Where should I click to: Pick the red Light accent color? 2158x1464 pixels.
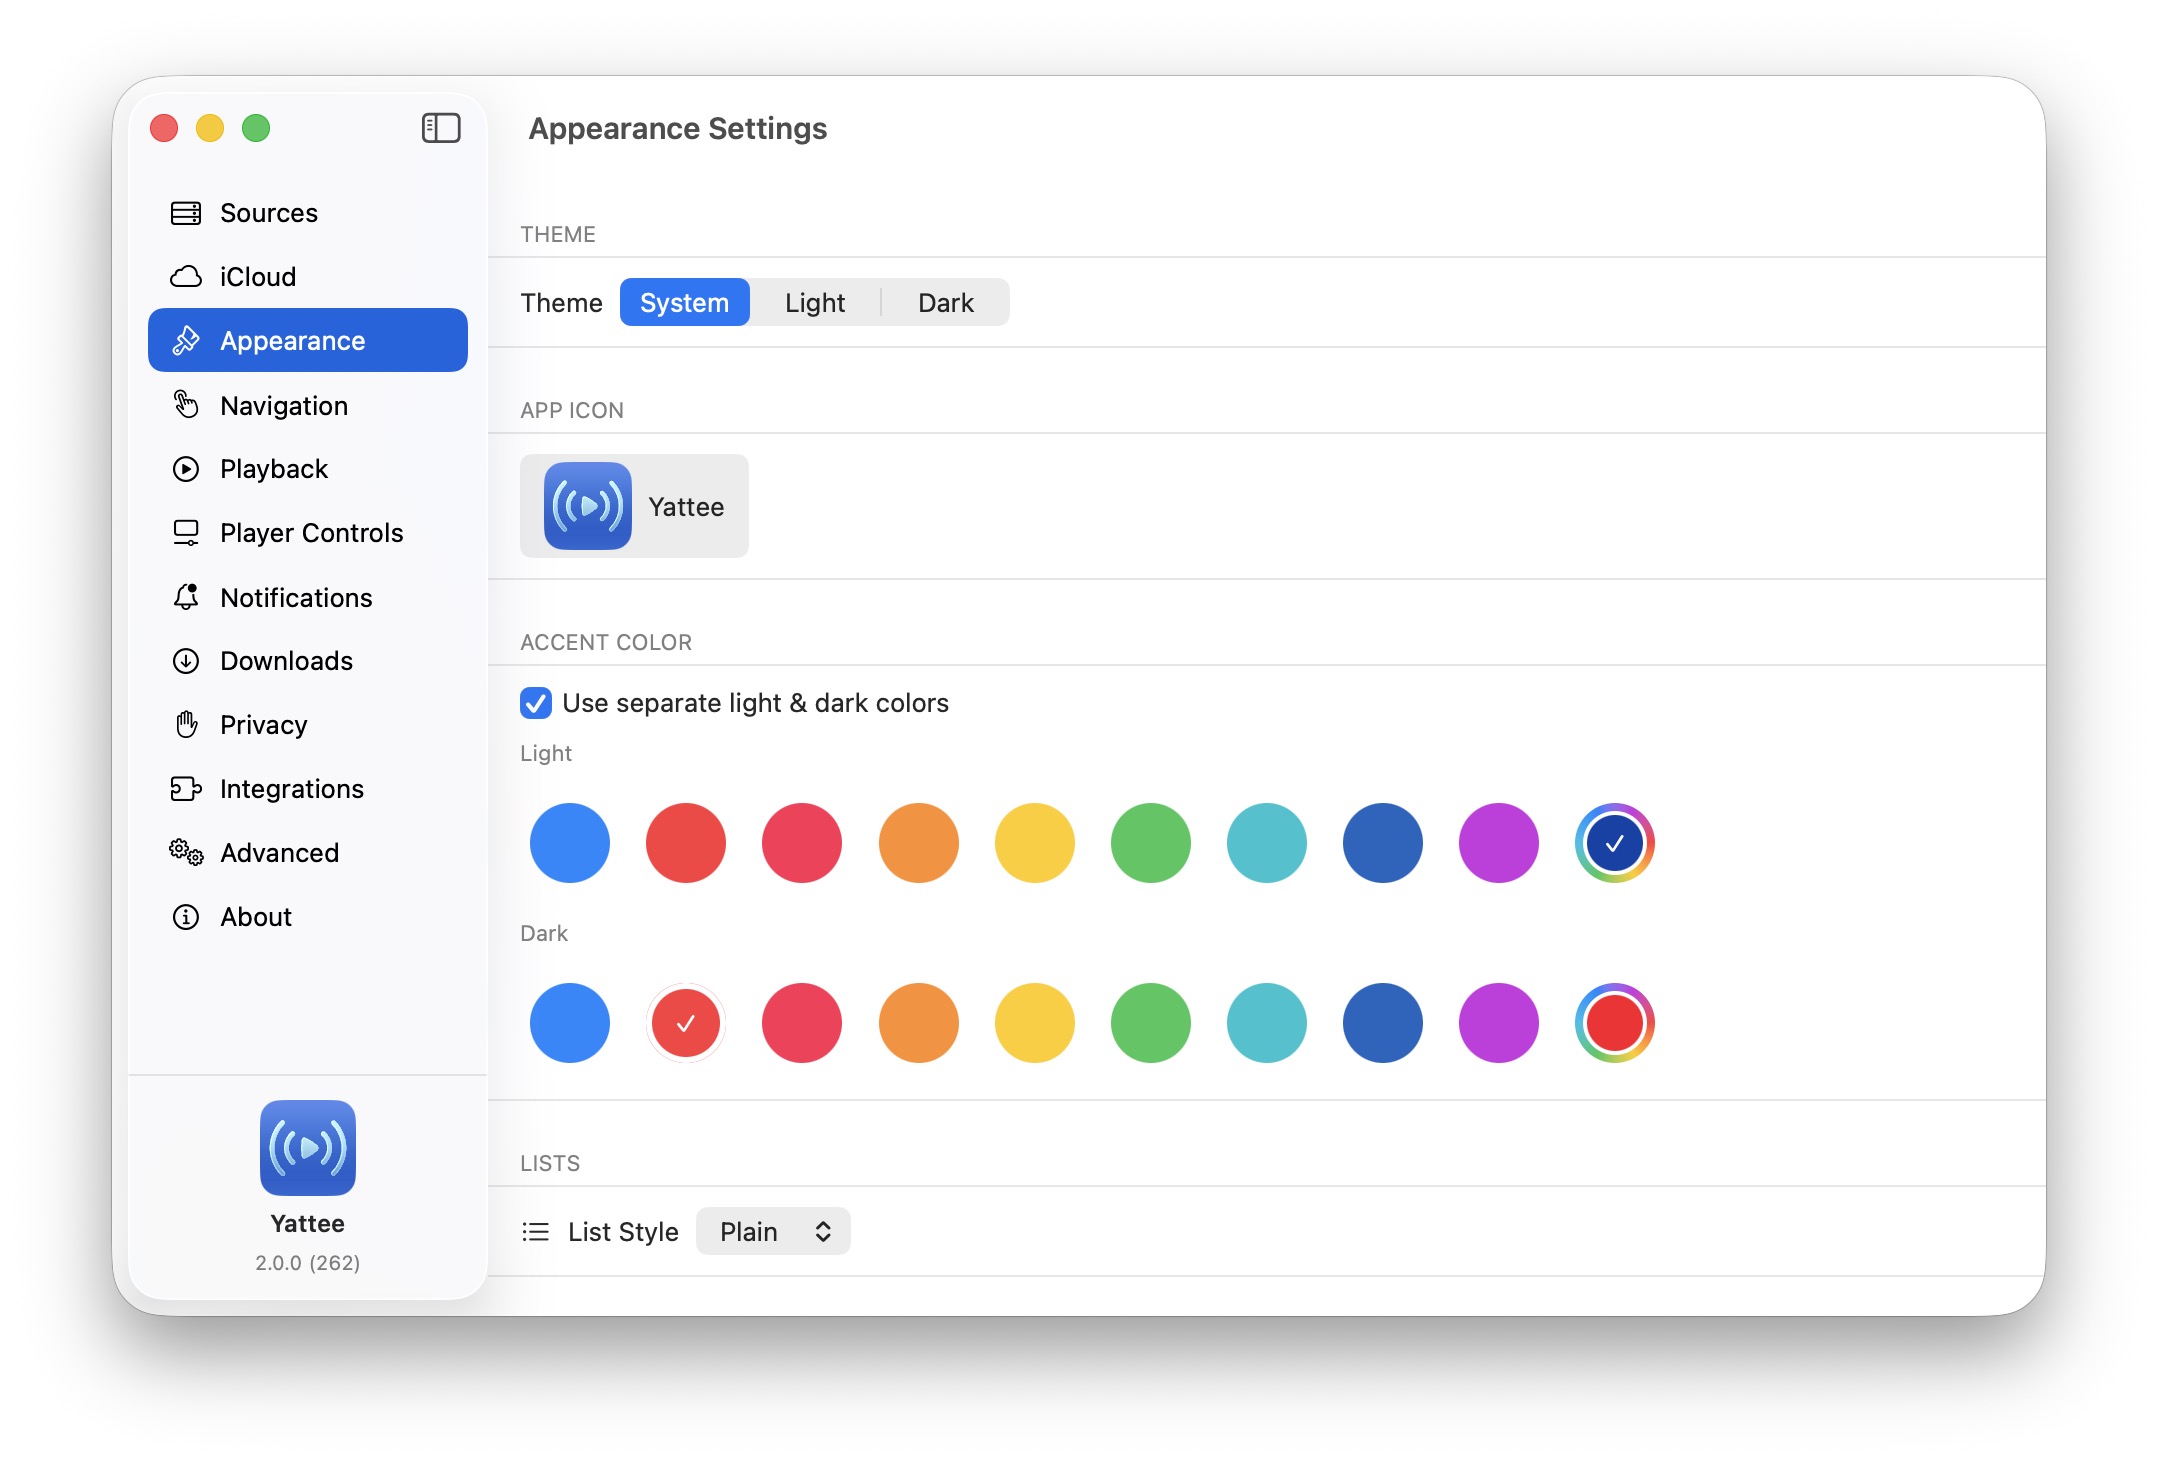point(686,843)
